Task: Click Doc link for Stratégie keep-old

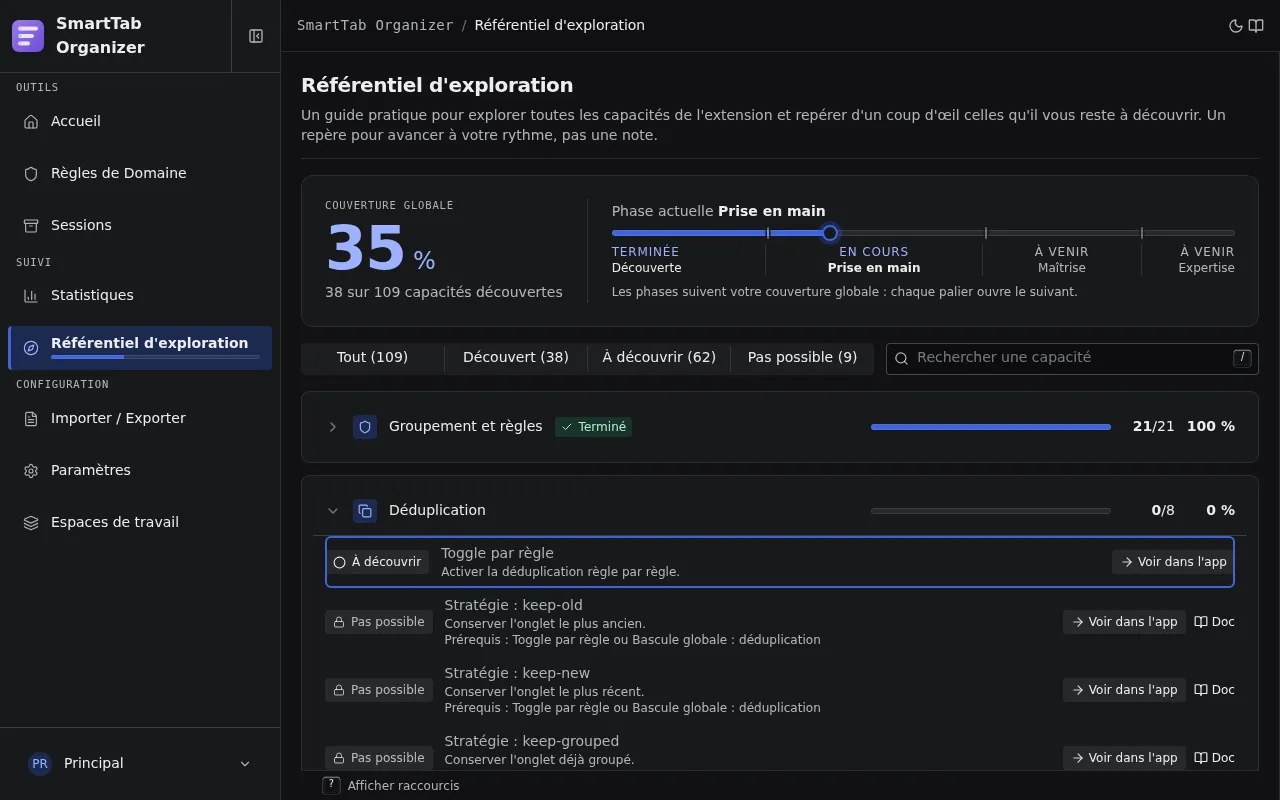Action: [x=1214, y=622]
